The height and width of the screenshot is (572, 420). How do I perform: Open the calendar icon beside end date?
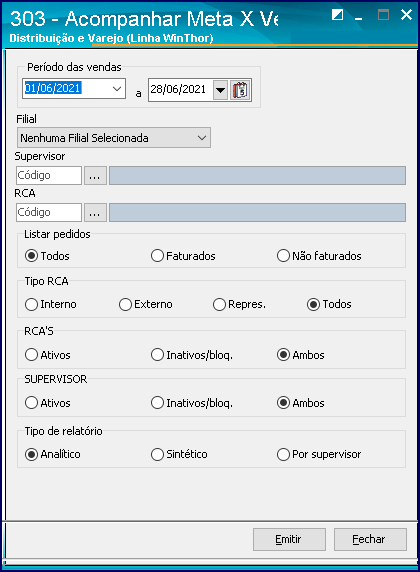pyautogui.click(x=240, y=90)
